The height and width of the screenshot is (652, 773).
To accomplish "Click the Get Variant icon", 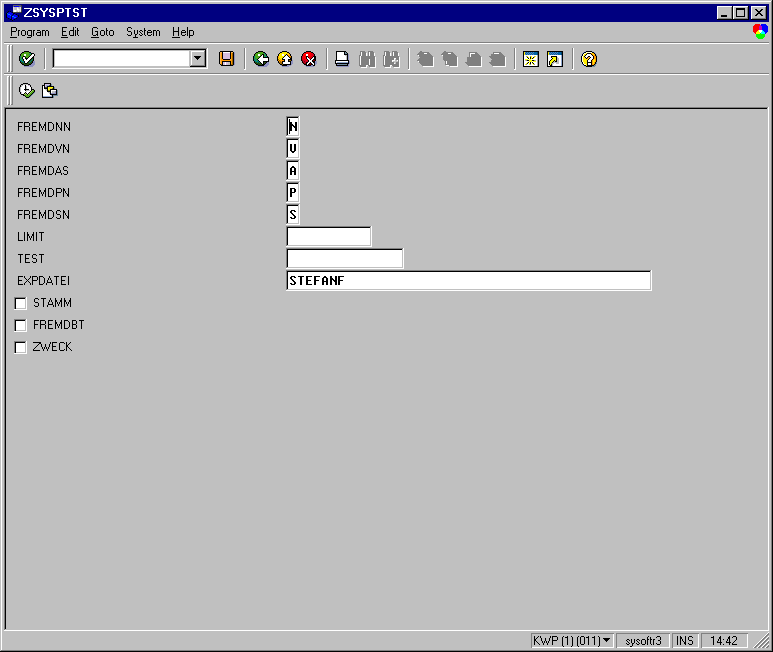I will (x=50, y=90).
